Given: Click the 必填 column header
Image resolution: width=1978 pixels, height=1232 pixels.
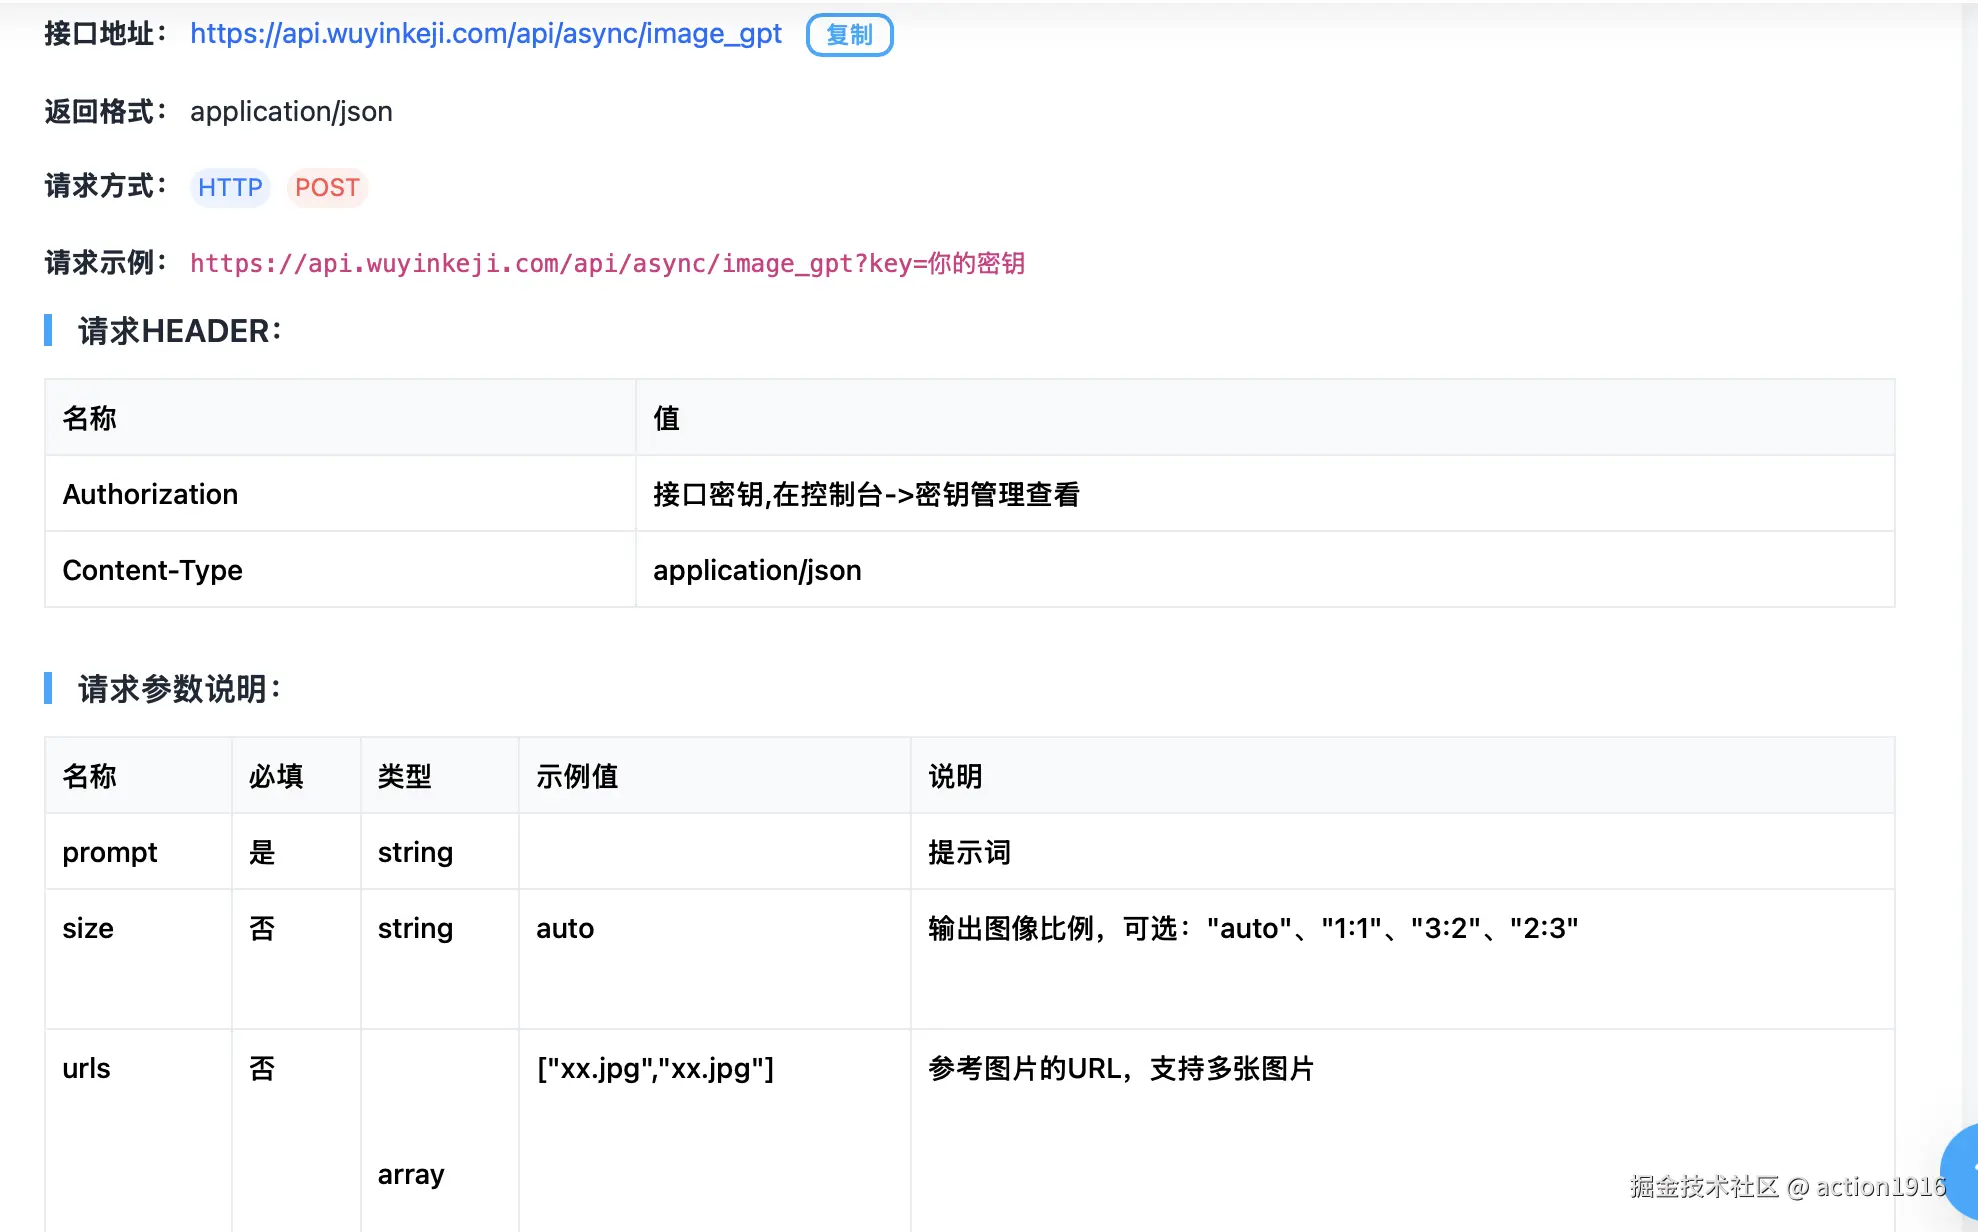Looking at the screenshot, I should 276,776.
